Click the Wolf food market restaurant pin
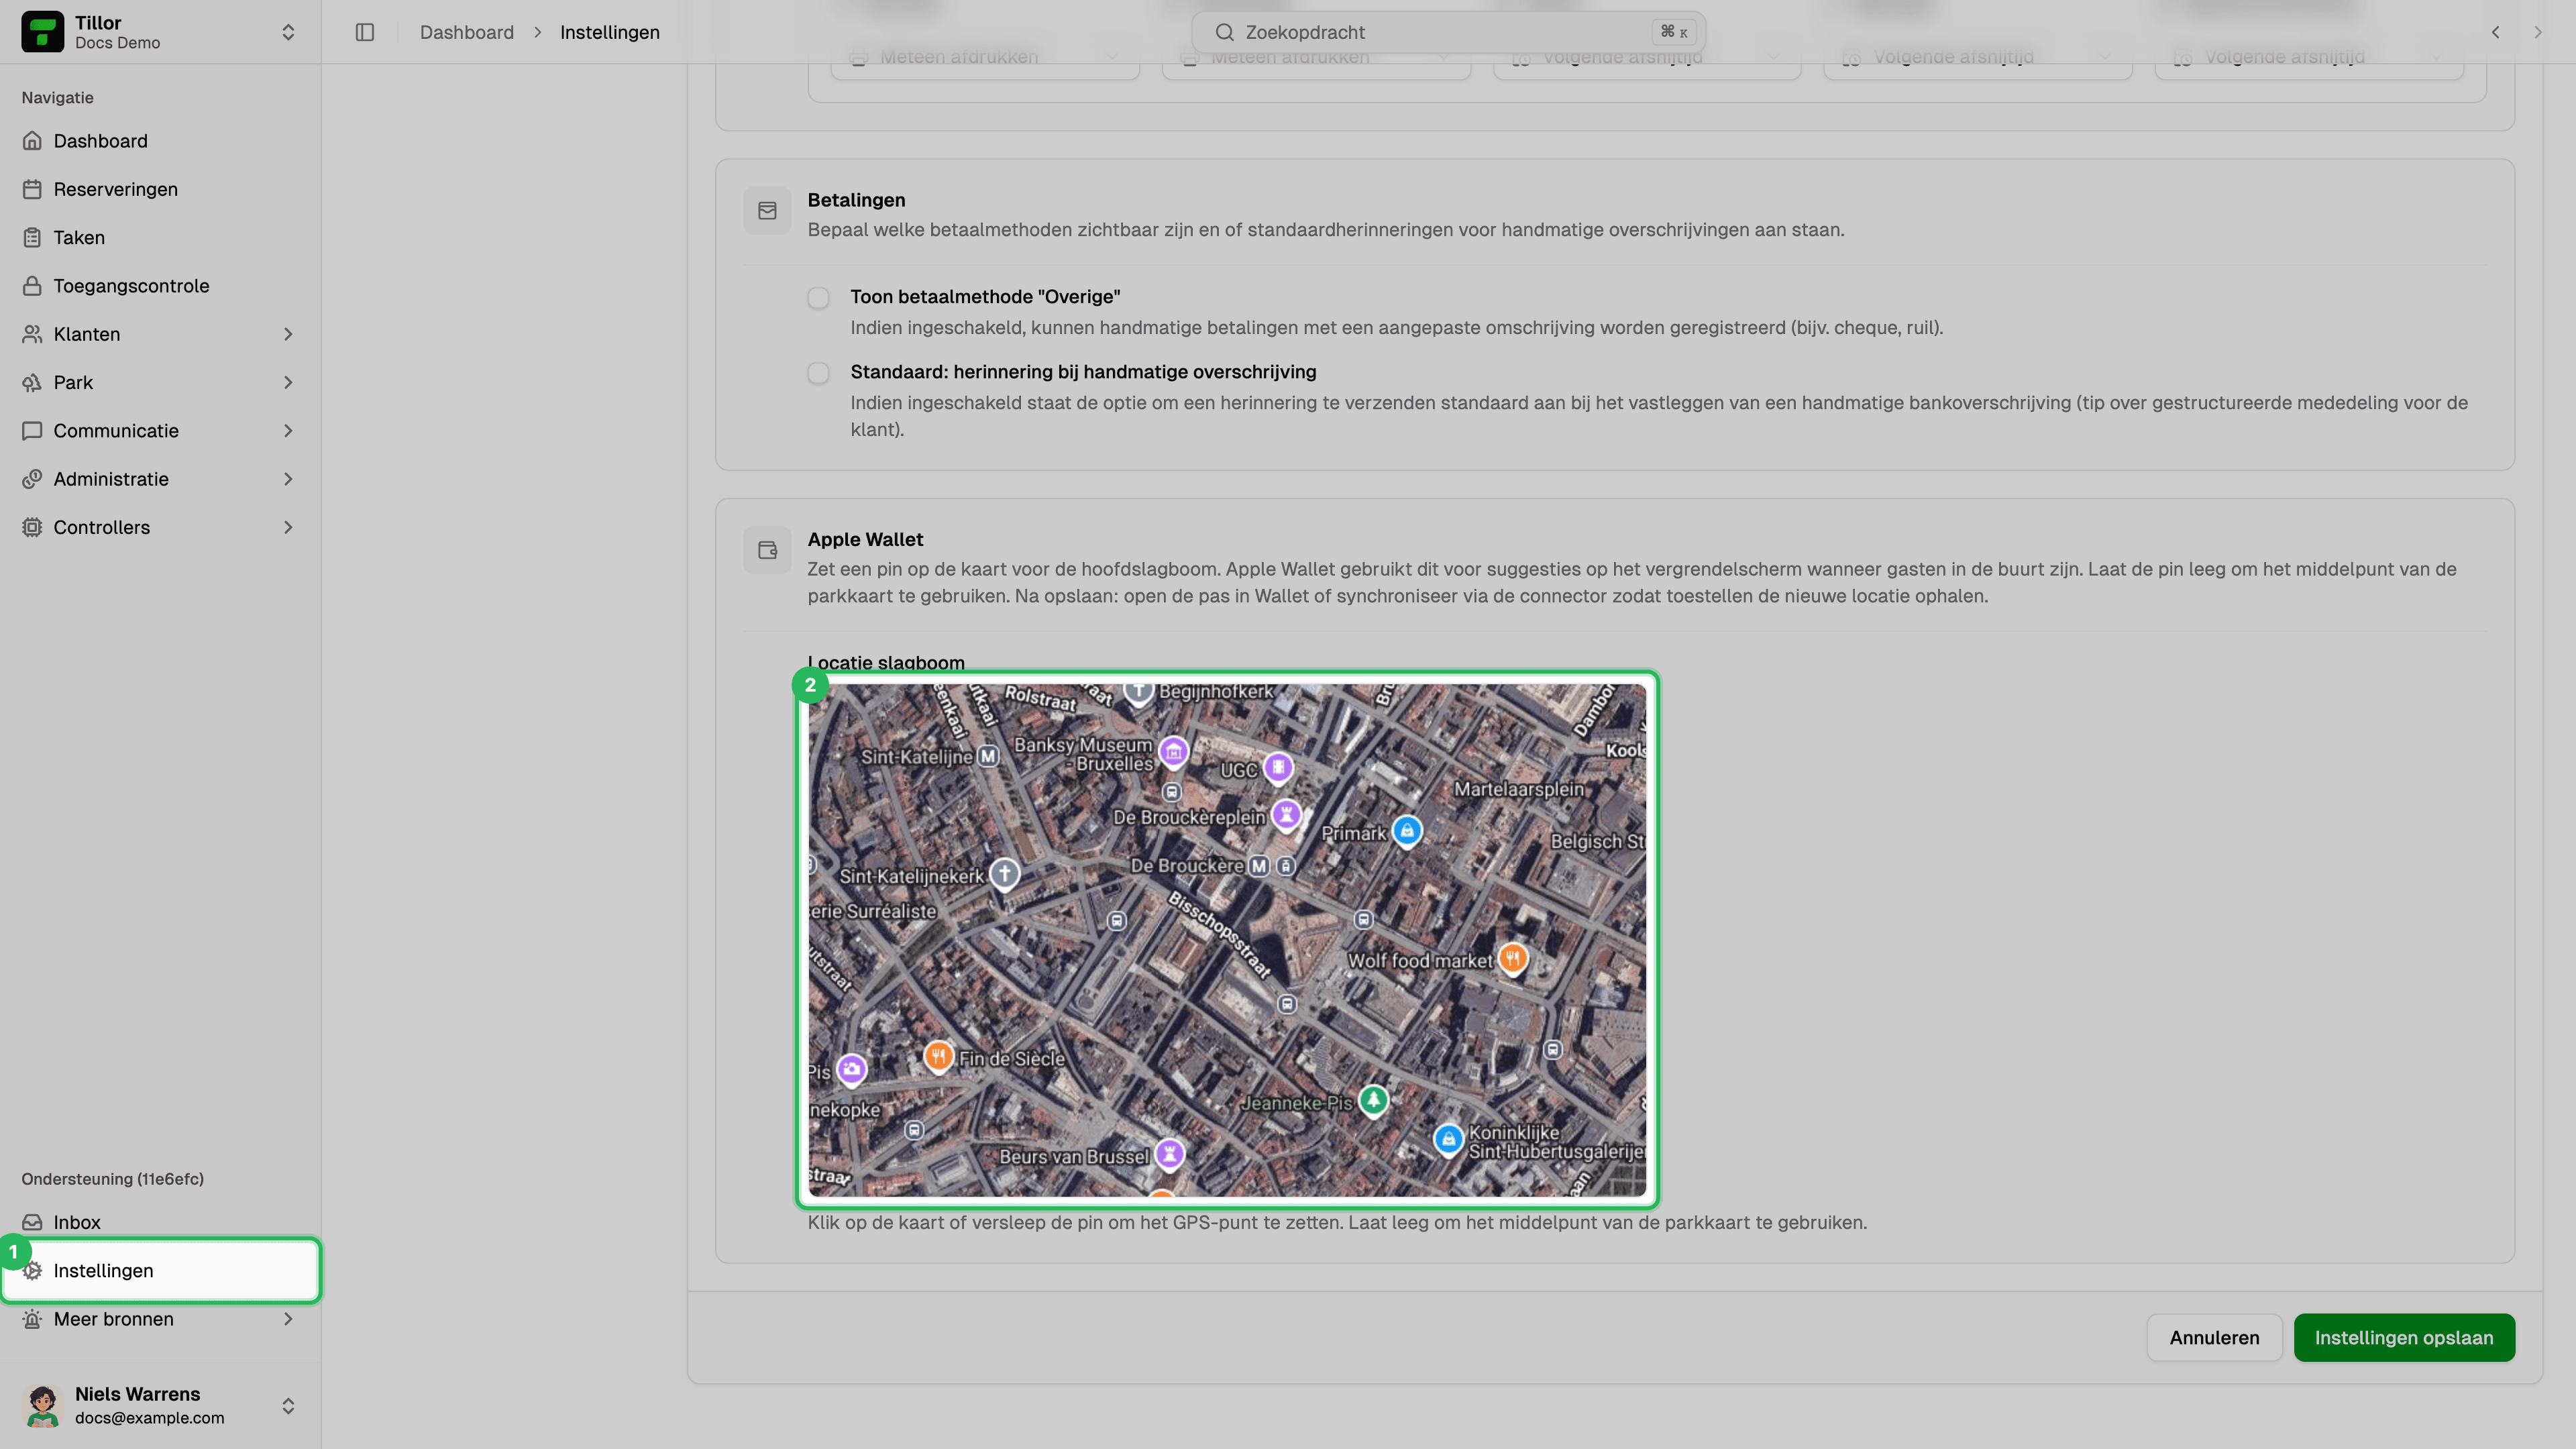Image resolution: width=2576 pixels, height=1449 pixels. (x=1512, y=958)
